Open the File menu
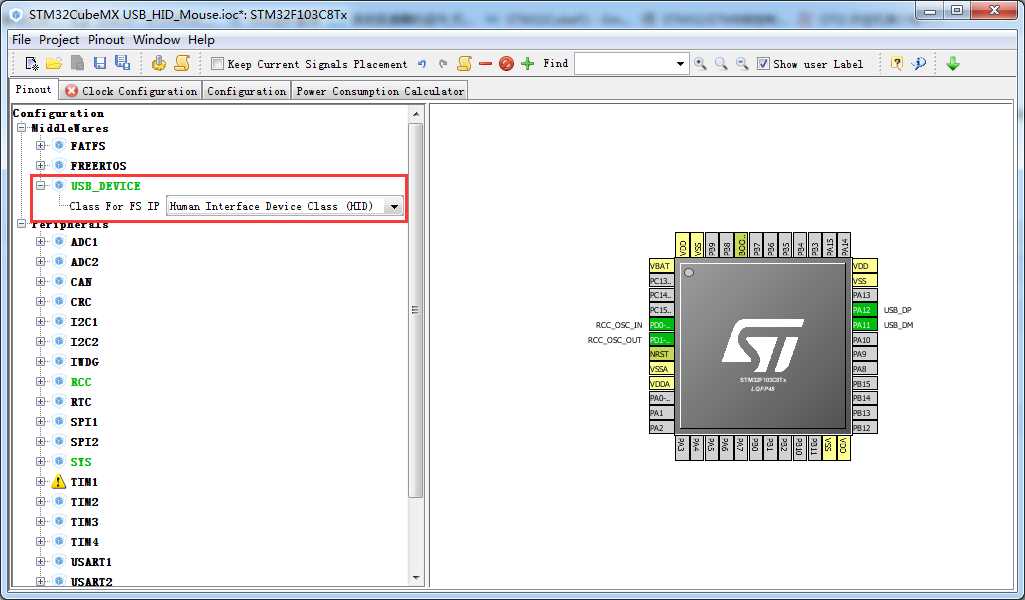The image size is (1025, 600). (x=21, y=40)
